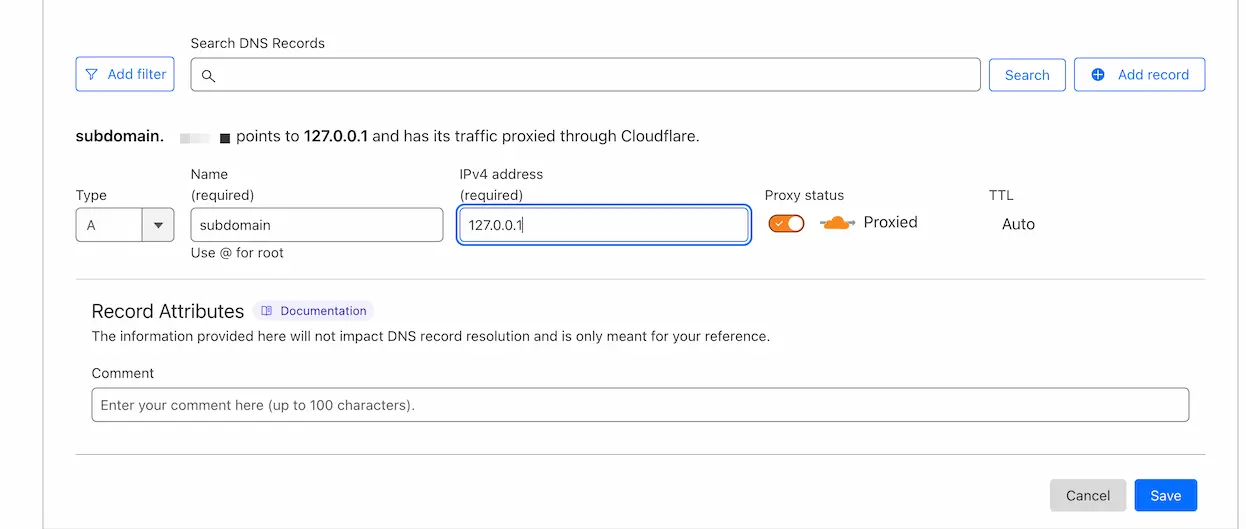Click the book icon in Documentation badge
The image size is (1246, 529).
click(x=267, y=311)
